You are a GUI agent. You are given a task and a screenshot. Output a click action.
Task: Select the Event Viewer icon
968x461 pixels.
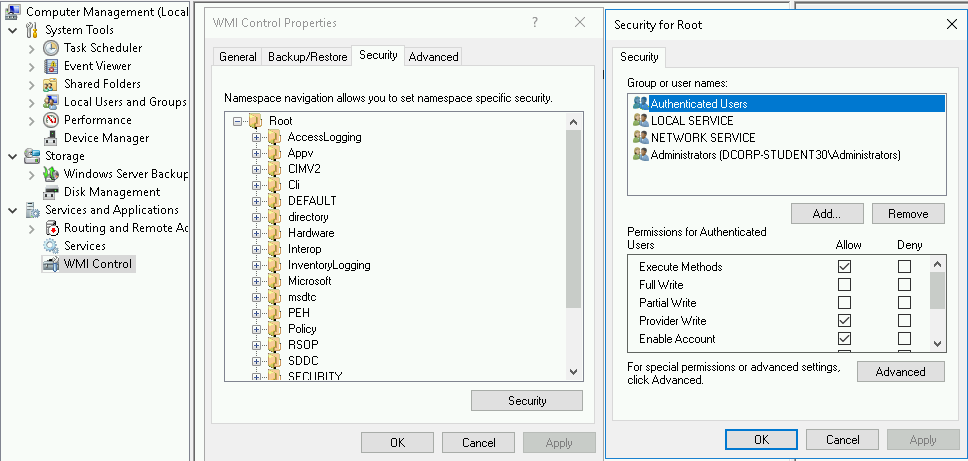(51, 66)
